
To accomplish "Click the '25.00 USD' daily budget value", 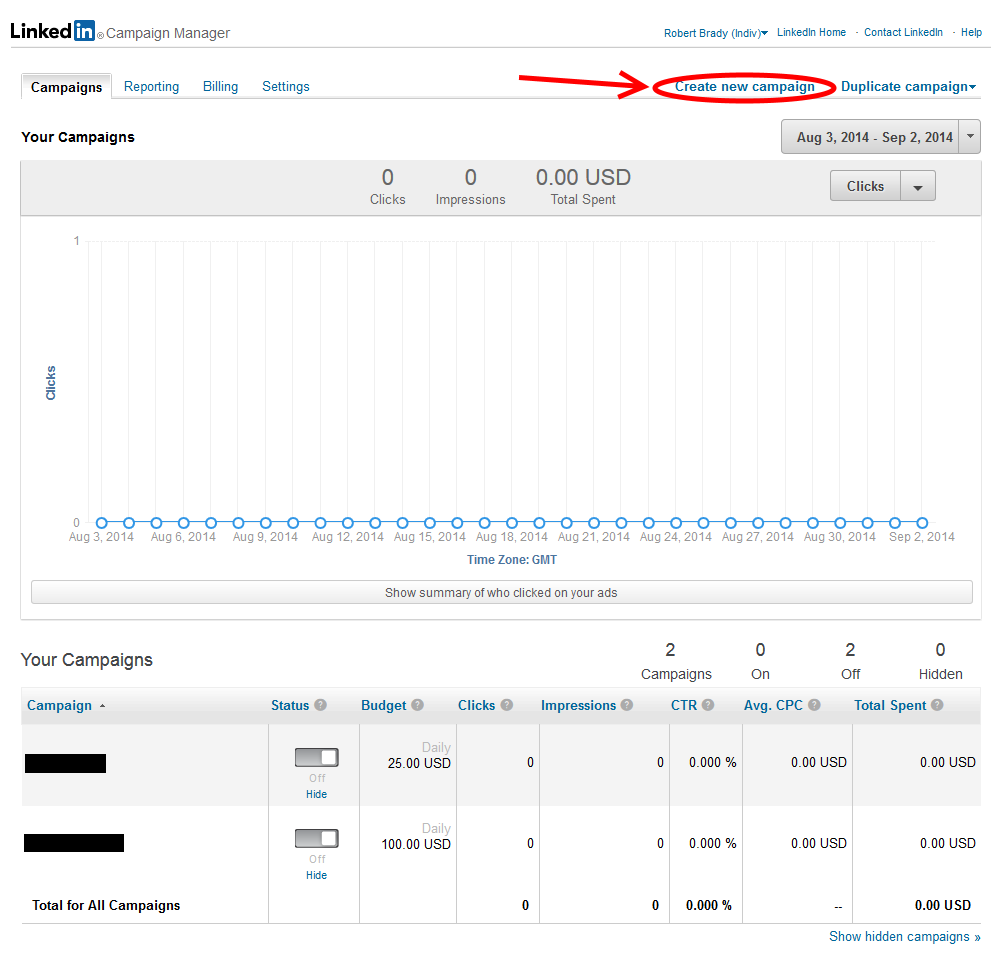I will point(419,763).
